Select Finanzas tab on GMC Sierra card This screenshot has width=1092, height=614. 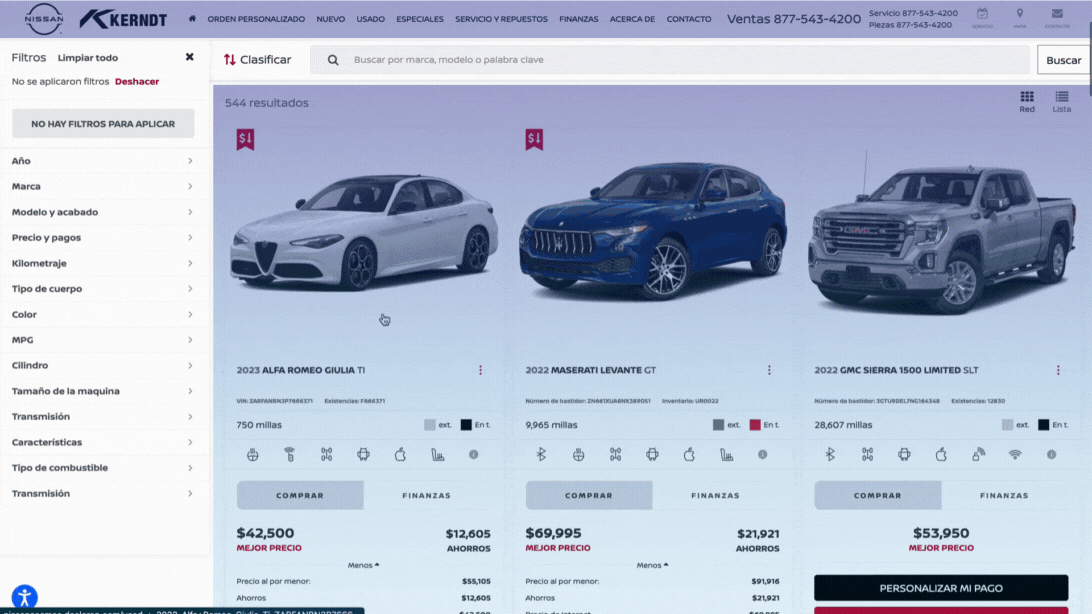pos(1004,496)
